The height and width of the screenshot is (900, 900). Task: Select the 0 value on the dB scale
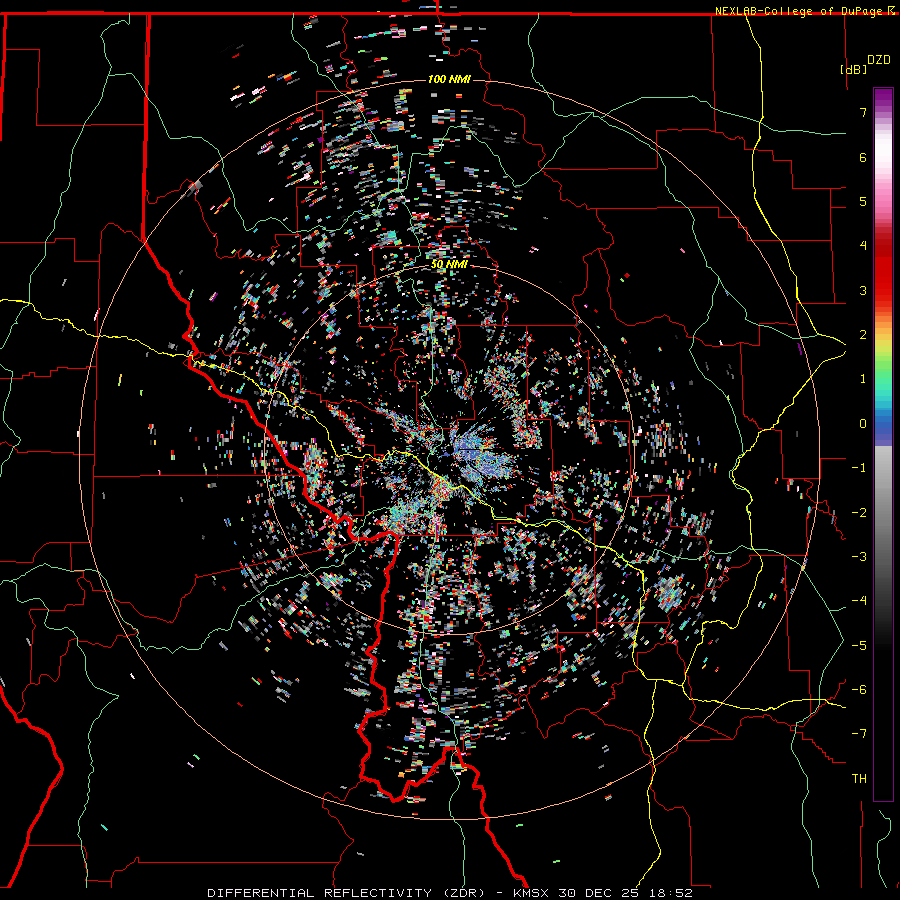pyautogui.click(x=862, y=424)
